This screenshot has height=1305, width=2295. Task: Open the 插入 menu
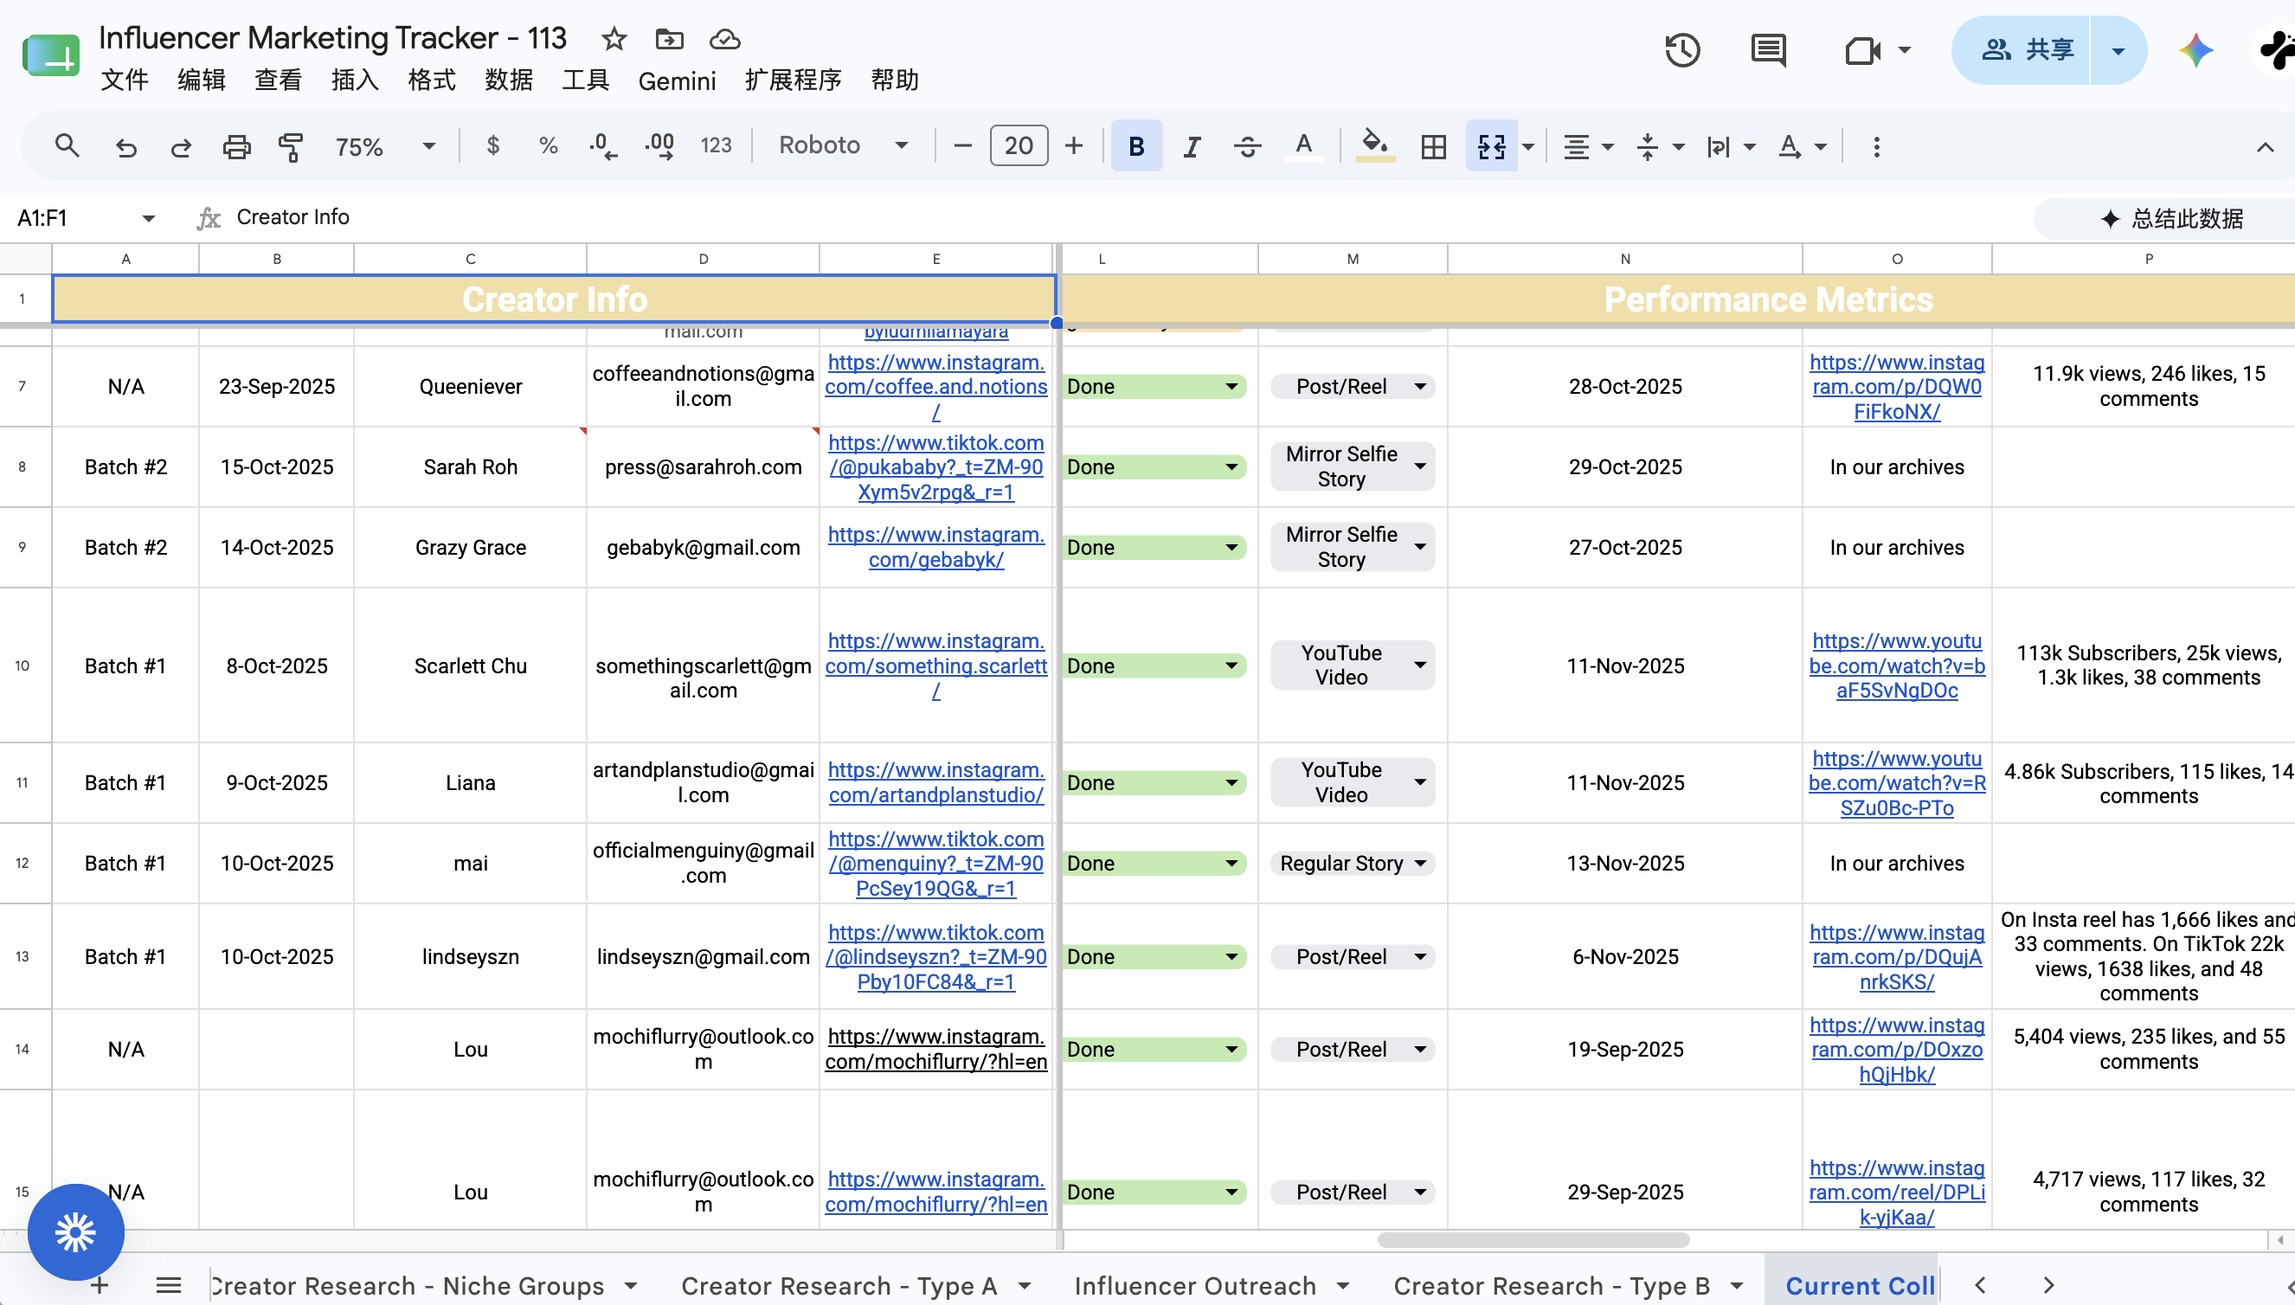(355, 80)
